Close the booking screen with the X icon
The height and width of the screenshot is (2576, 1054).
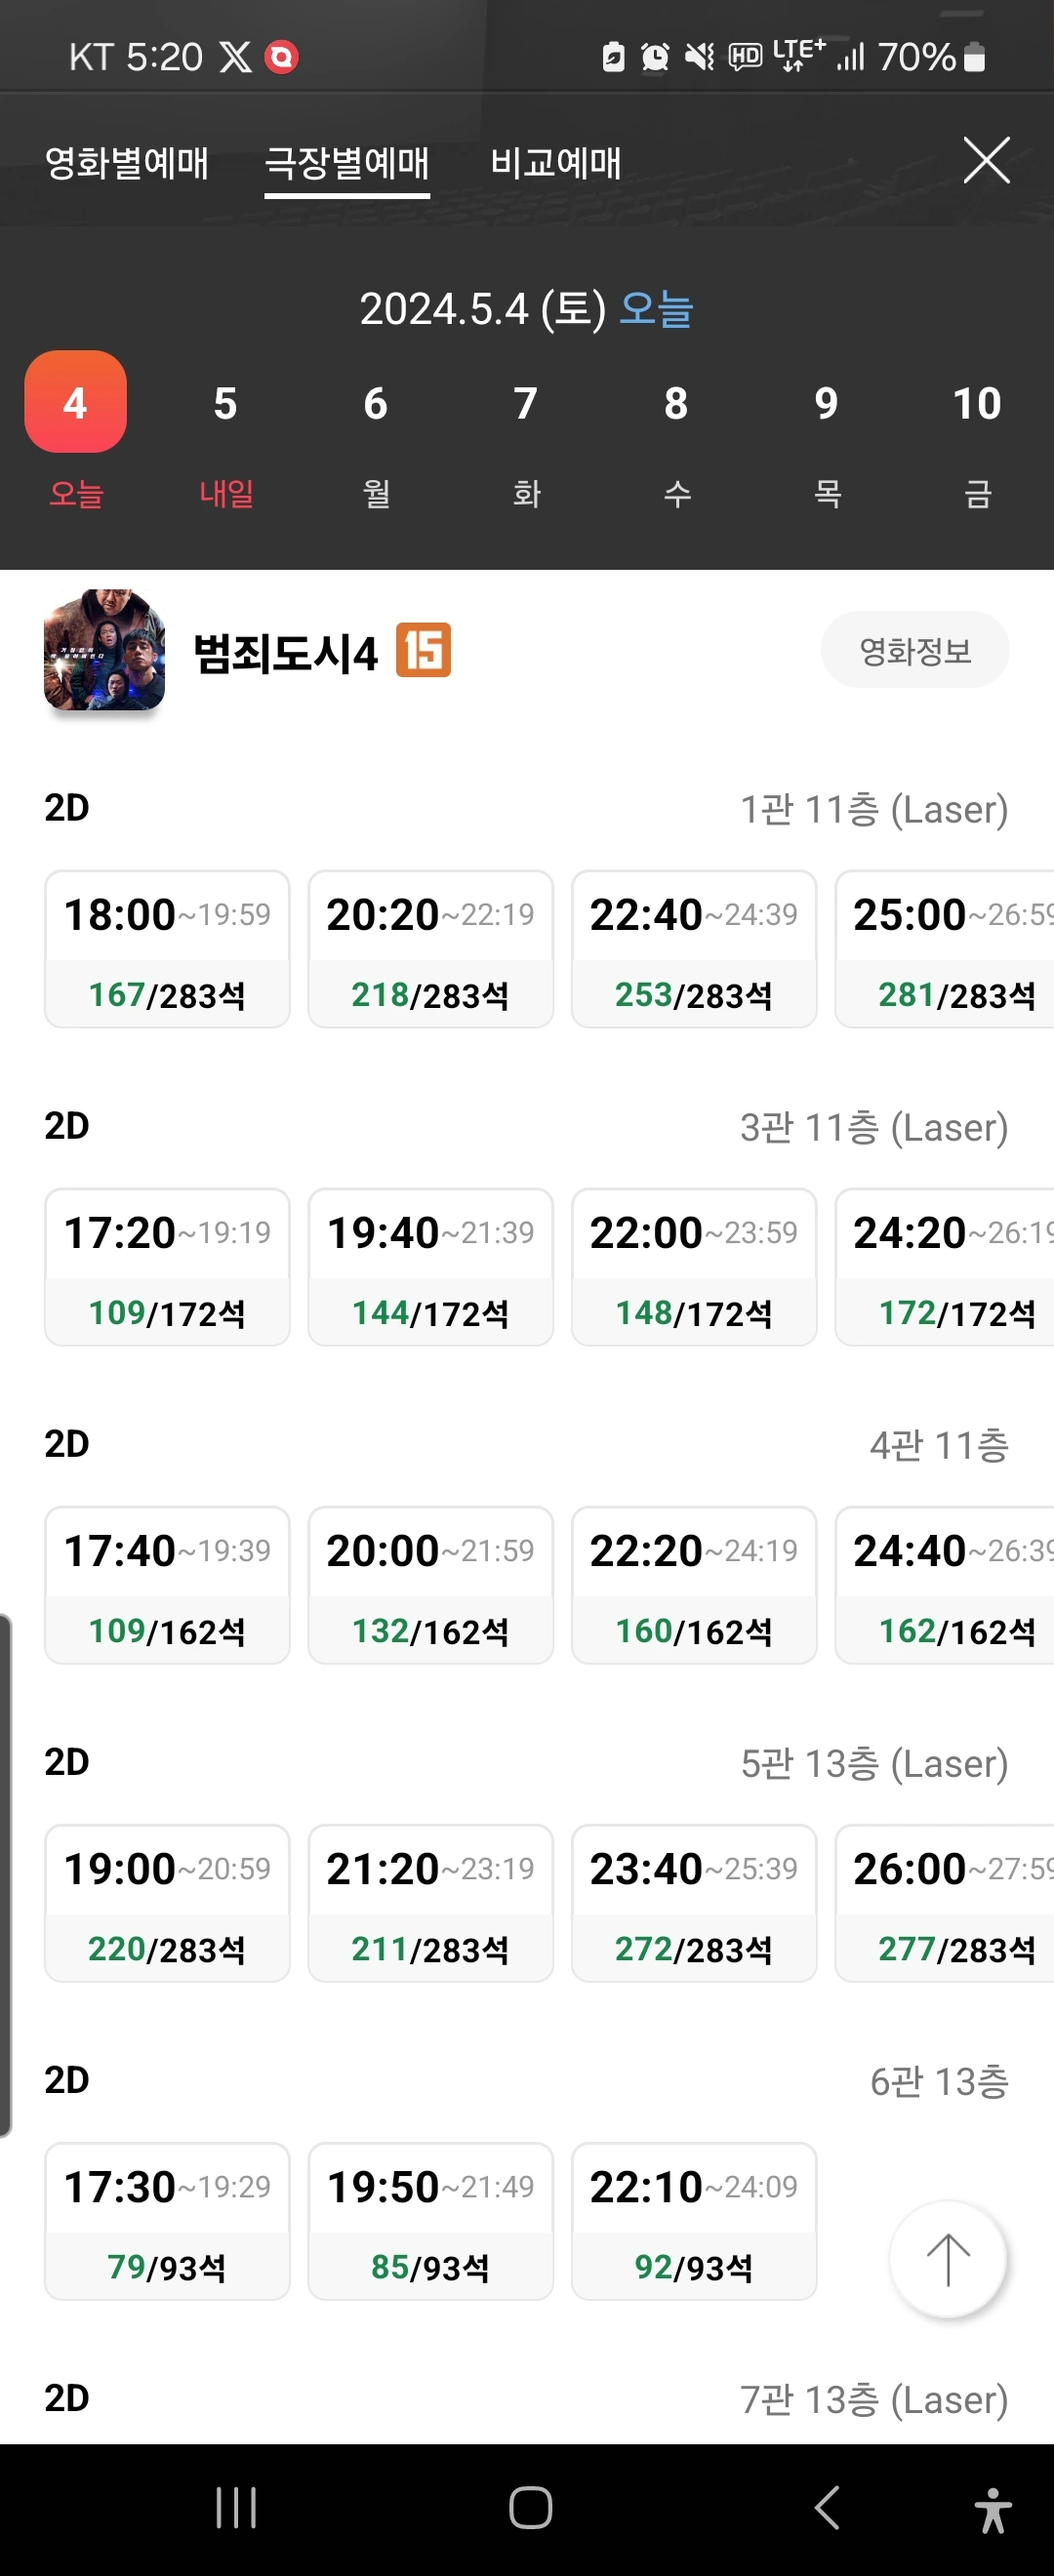point(986,160)
